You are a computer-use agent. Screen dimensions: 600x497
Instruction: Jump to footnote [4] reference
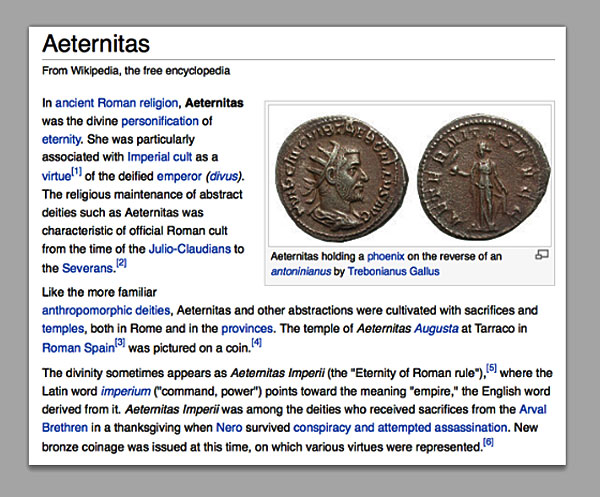click(x=256, y=342)
